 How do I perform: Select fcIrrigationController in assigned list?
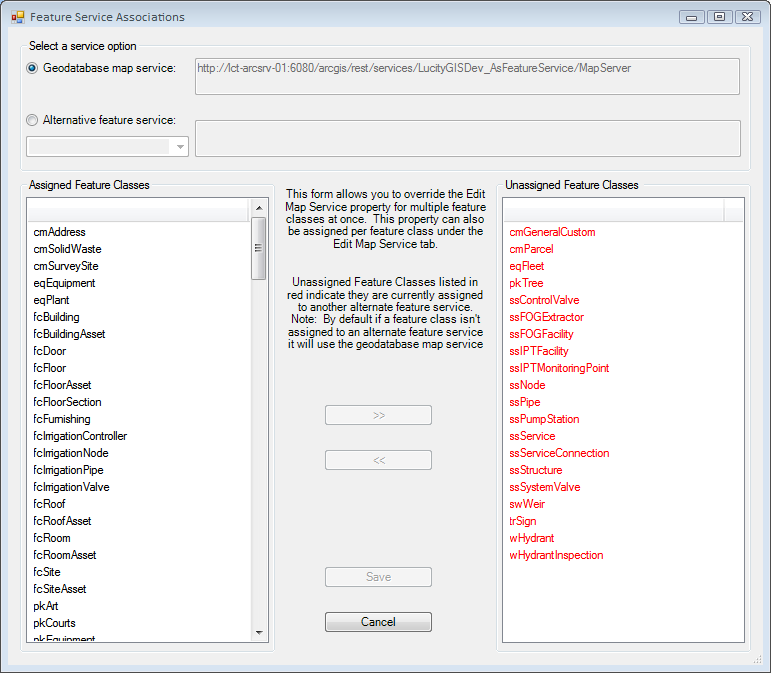[80, 436]
